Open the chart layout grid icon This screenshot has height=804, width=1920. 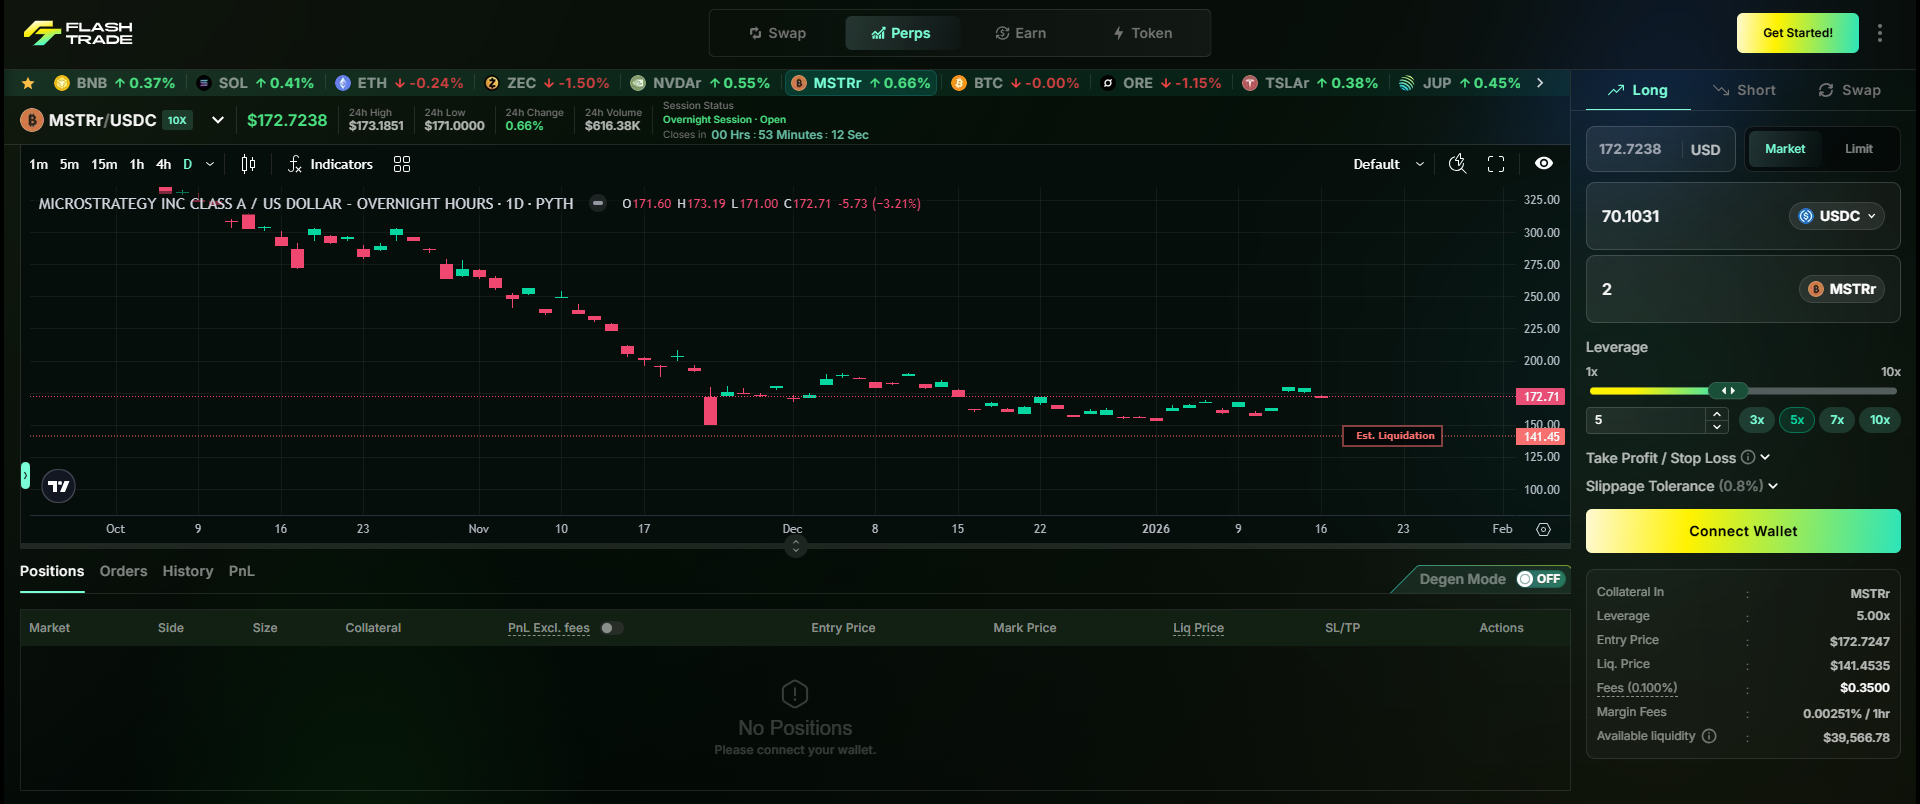pyautogui.click(x=402, y=164)
